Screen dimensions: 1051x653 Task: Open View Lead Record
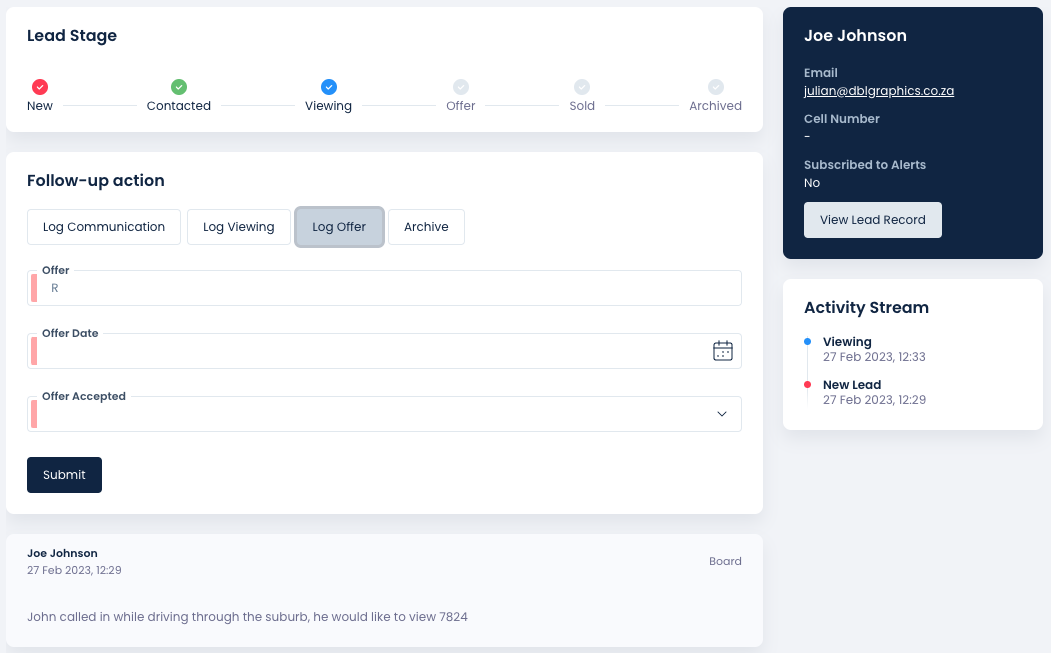[873, 220]
